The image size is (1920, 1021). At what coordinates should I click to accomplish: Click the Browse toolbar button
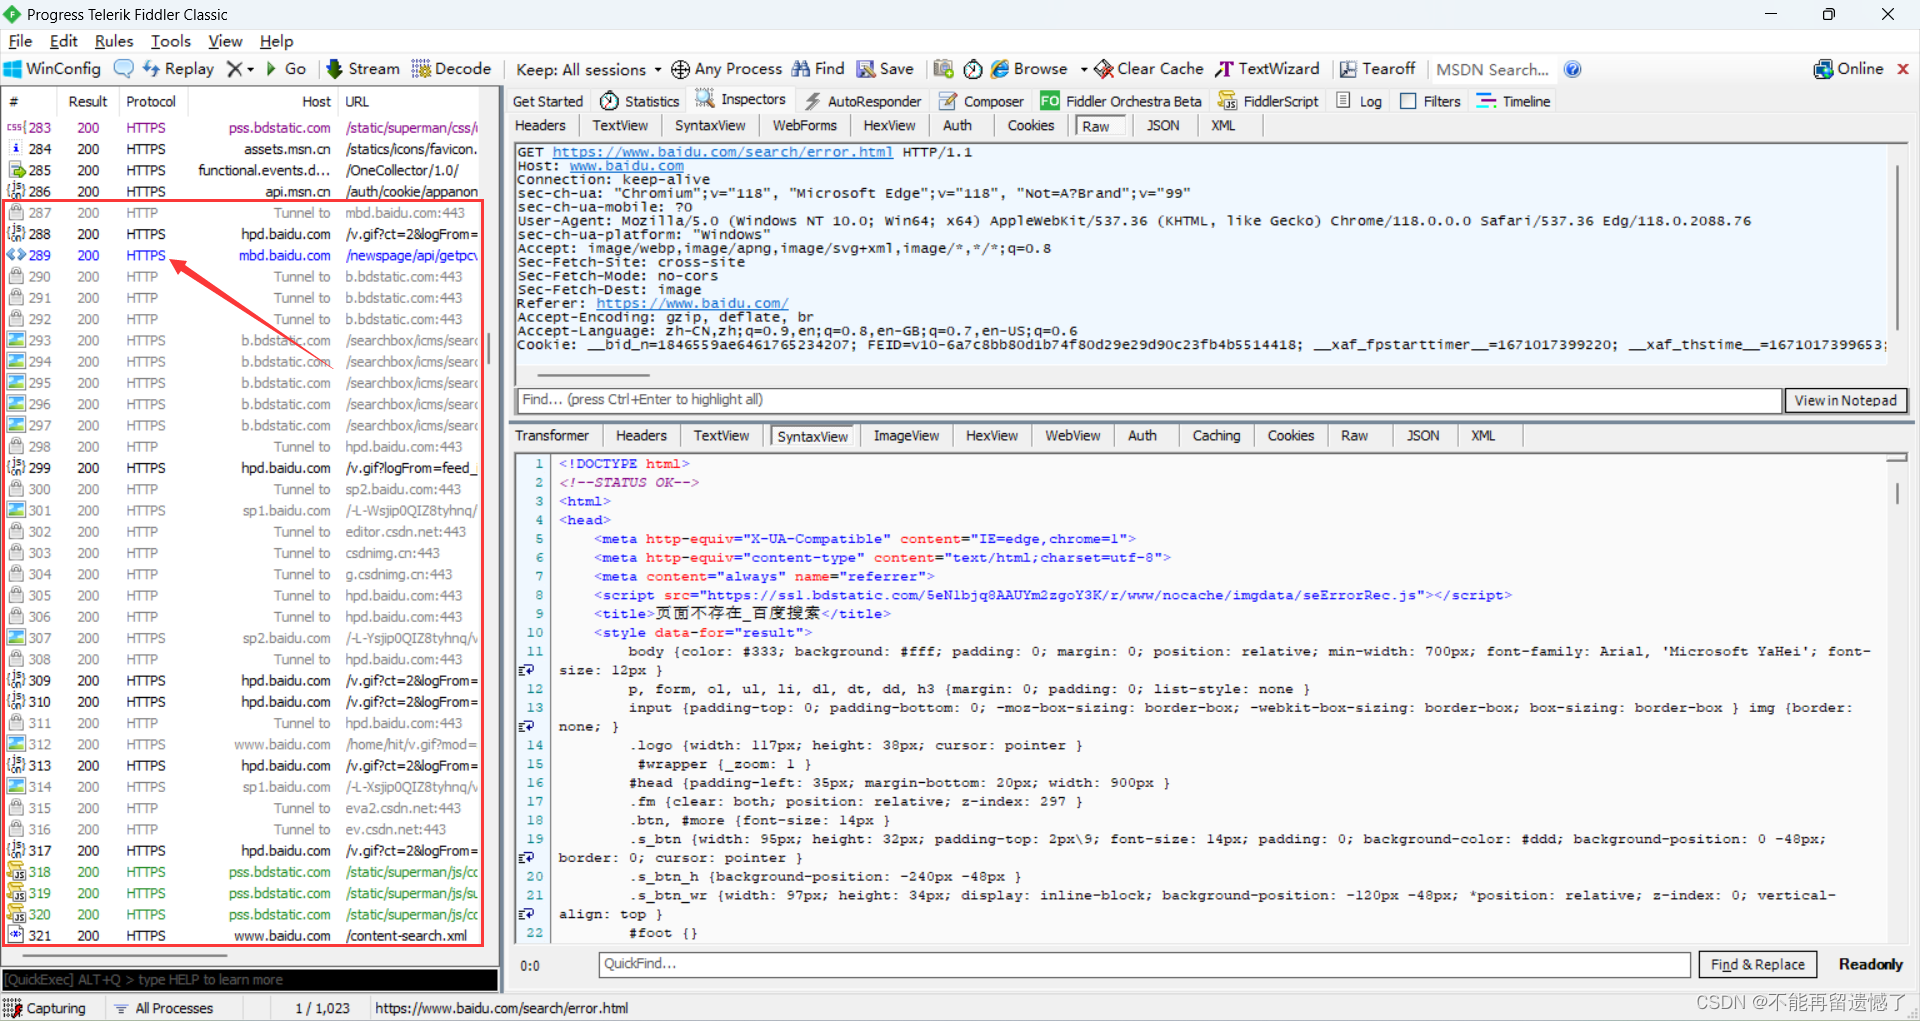pyautogui.click(x=1029, y=69)
